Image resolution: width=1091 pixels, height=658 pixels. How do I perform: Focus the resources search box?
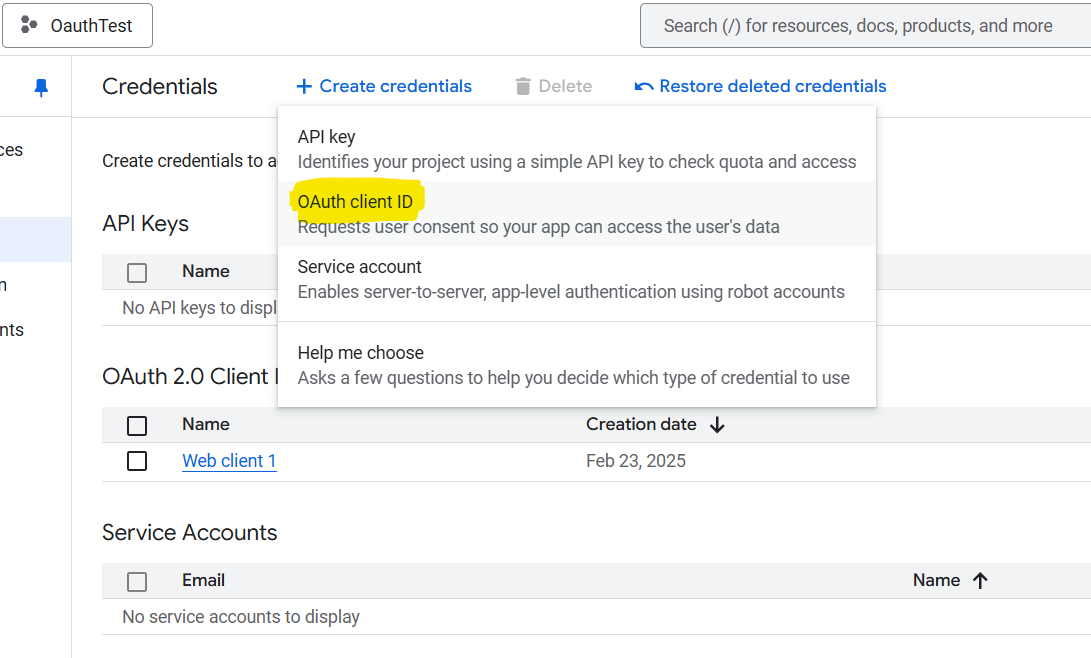coord(858,26)
